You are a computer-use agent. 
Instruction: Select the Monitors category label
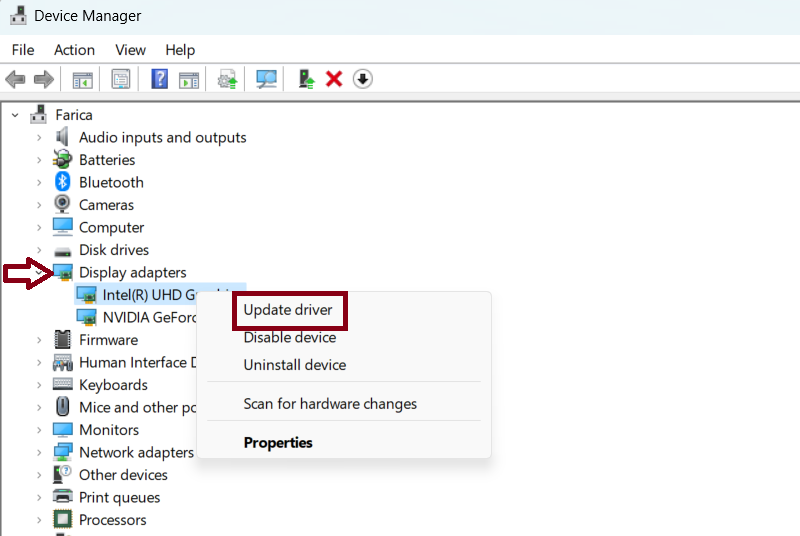tap(109, 429)
